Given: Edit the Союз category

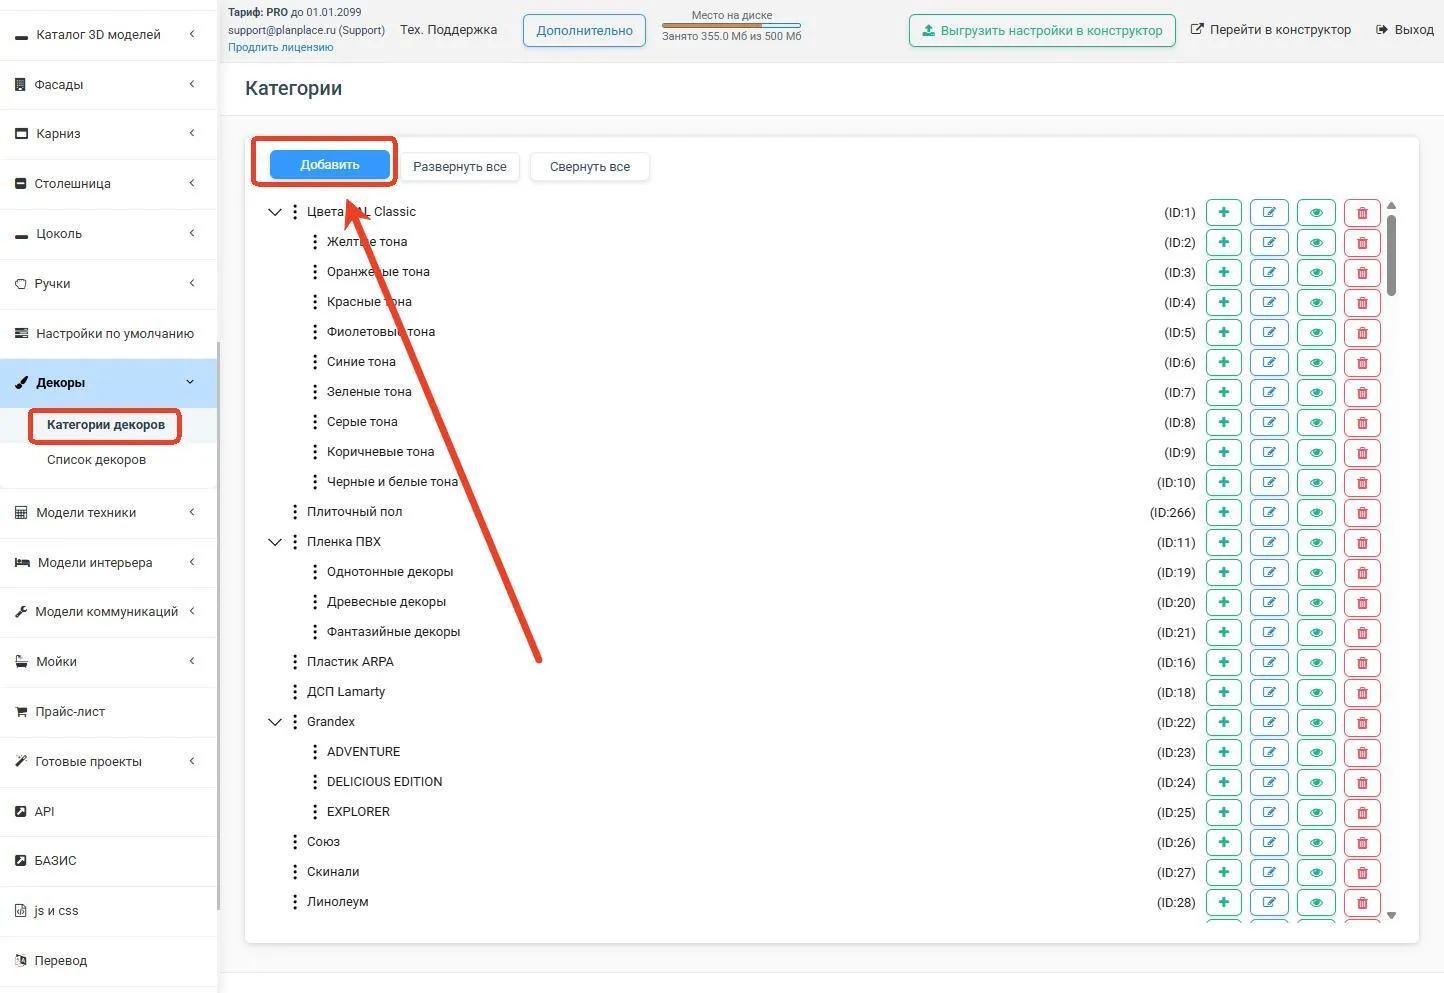Looking at the screenshot, I should point(1269,842).
